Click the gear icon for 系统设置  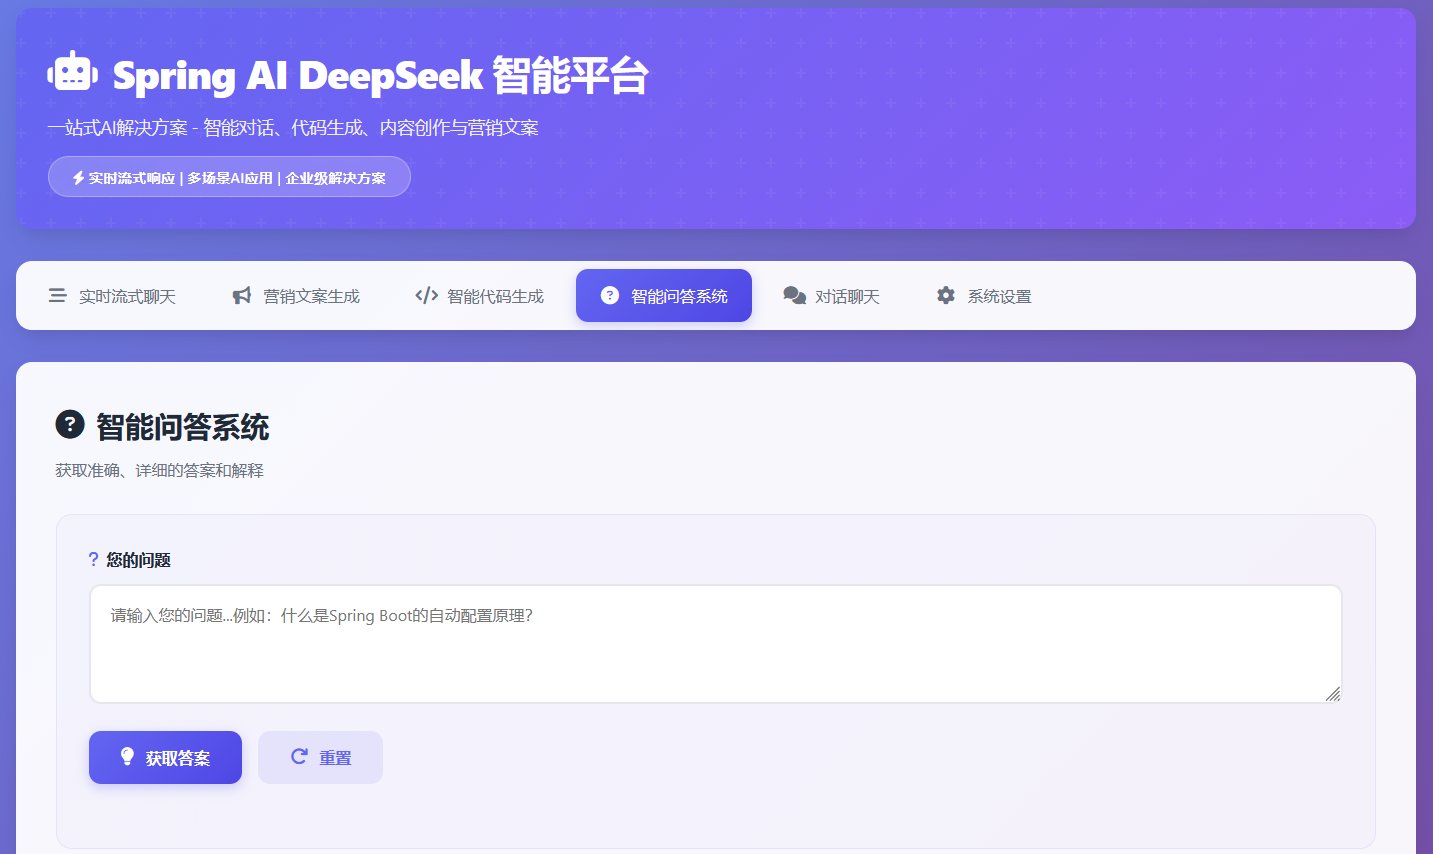pyautogui.click(x=946, y=296)
